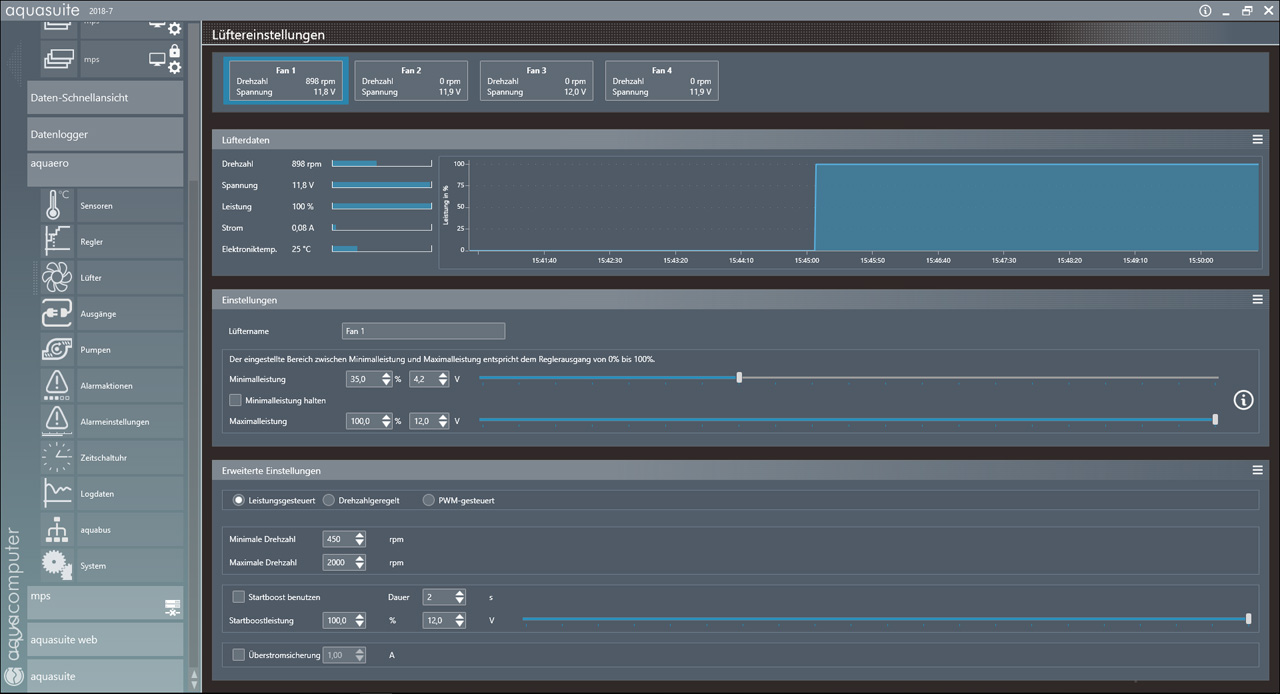Image resolution: width=1280 pixels, height=694 pixels.
Task: Adjust Maximalleistung voltage stepper arrows
Action: pyautogui.click(x=444, y=421)
